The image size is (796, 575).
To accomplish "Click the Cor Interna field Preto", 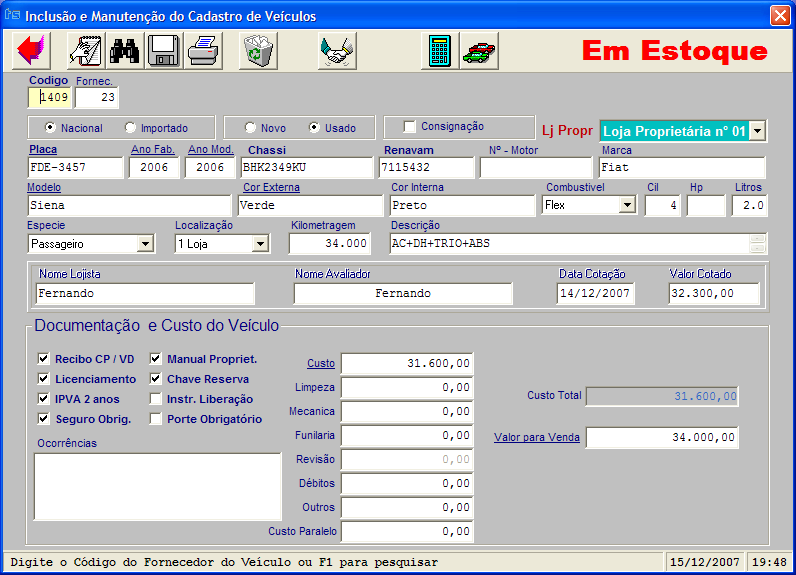I will click(462, 205).
